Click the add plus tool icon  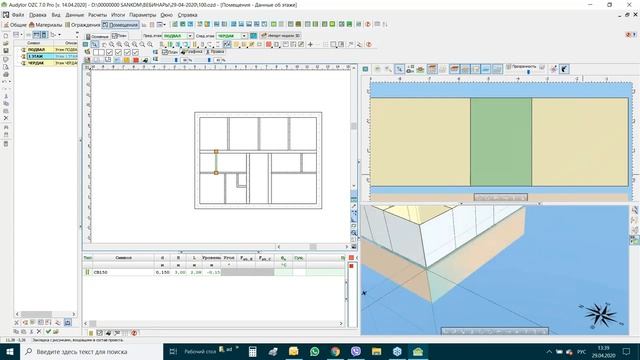(x=310, y=44)
